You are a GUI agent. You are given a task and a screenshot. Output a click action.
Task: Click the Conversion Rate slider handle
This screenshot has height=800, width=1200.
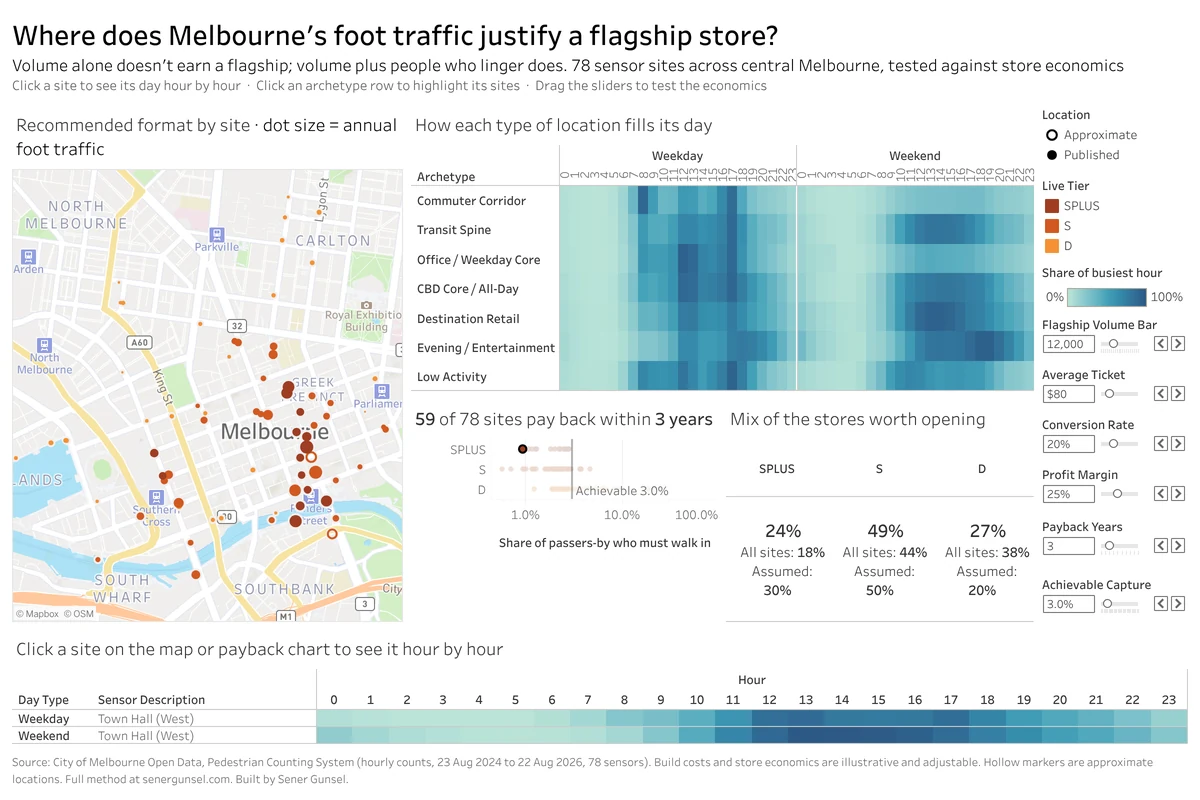click(x=1115, y=444)
